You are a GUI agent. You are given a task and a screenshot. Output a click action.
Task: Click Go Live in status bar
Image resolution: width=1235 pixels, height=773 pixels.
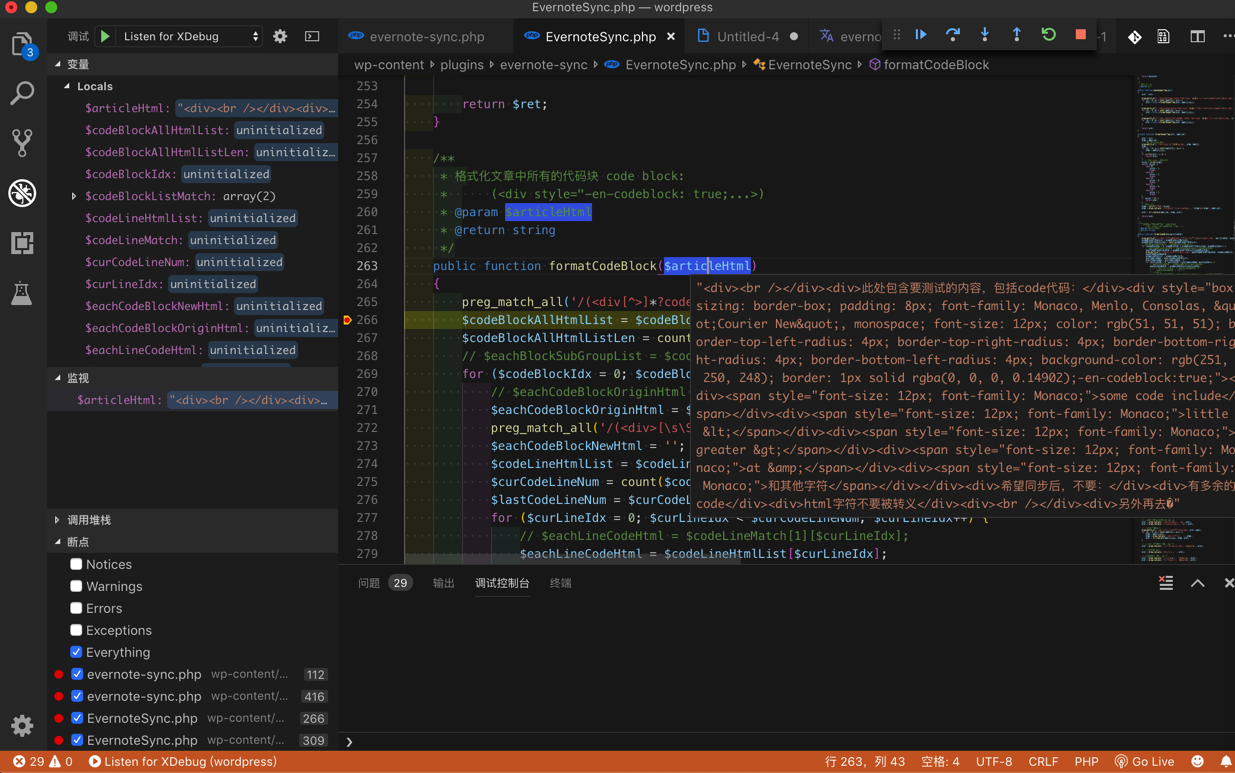[1145, 761]
